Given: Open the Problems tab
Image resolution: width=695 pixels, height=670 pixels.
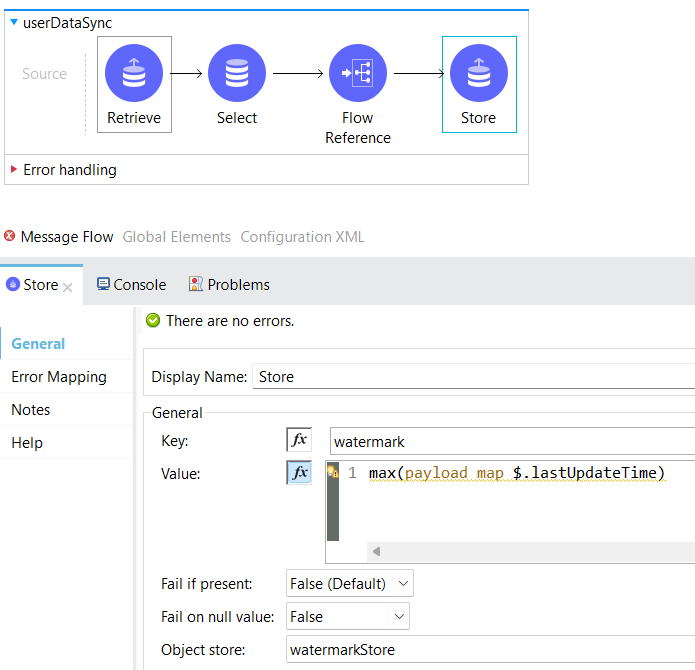Looking at the screenshot, I should point(229,284).
